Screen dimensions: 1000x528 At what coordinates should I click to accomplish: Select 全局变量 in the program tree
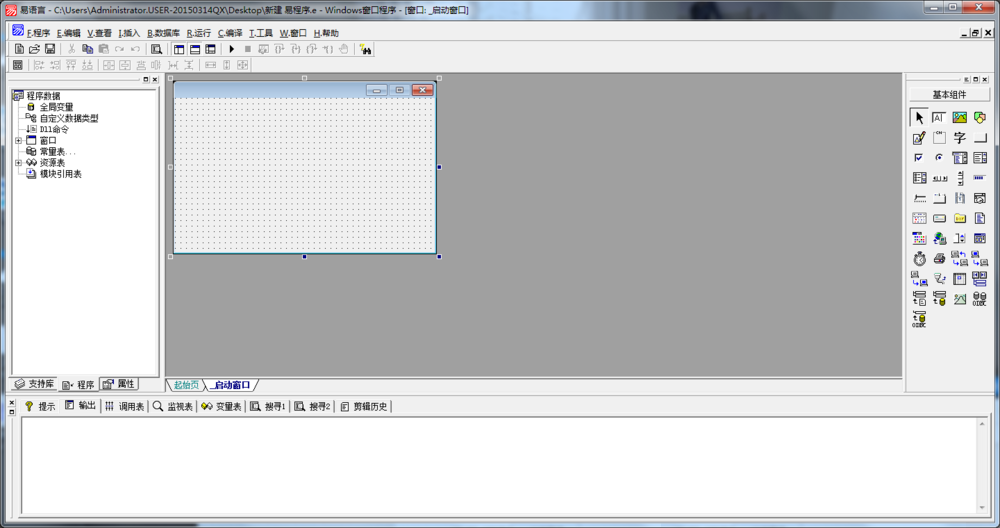[x=56, y=106]
